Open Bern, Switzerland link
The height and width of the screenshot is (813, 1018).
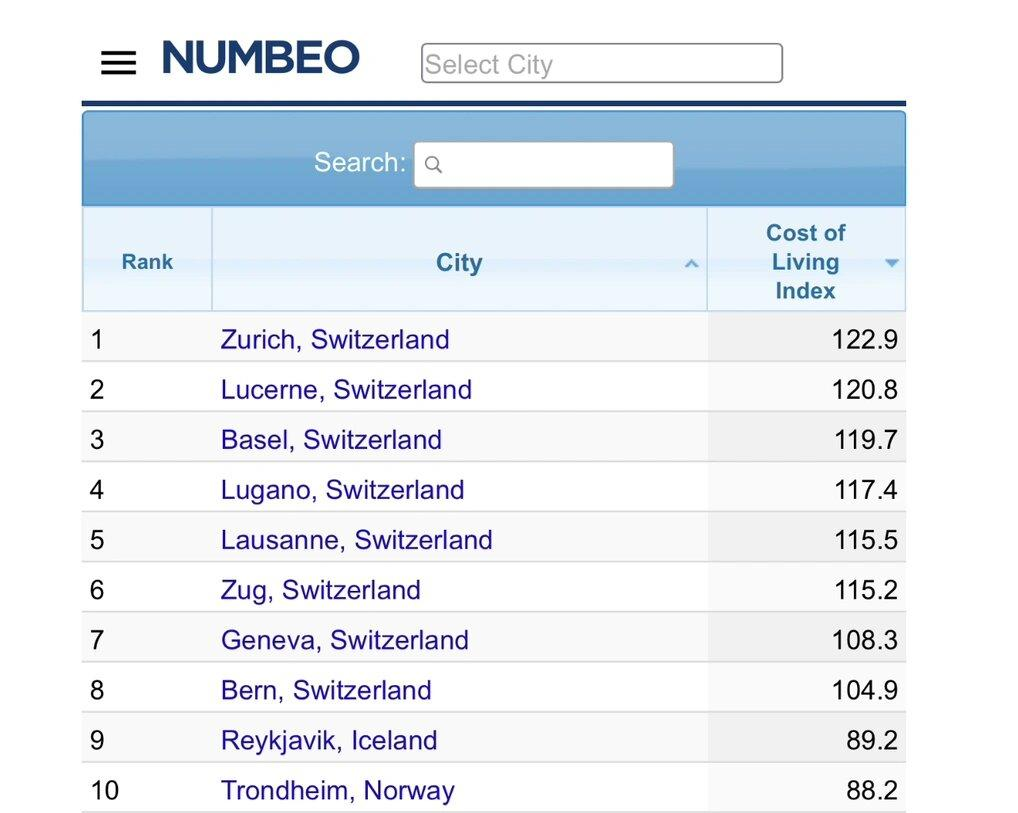pyautogui.click(x=326, y=690)
